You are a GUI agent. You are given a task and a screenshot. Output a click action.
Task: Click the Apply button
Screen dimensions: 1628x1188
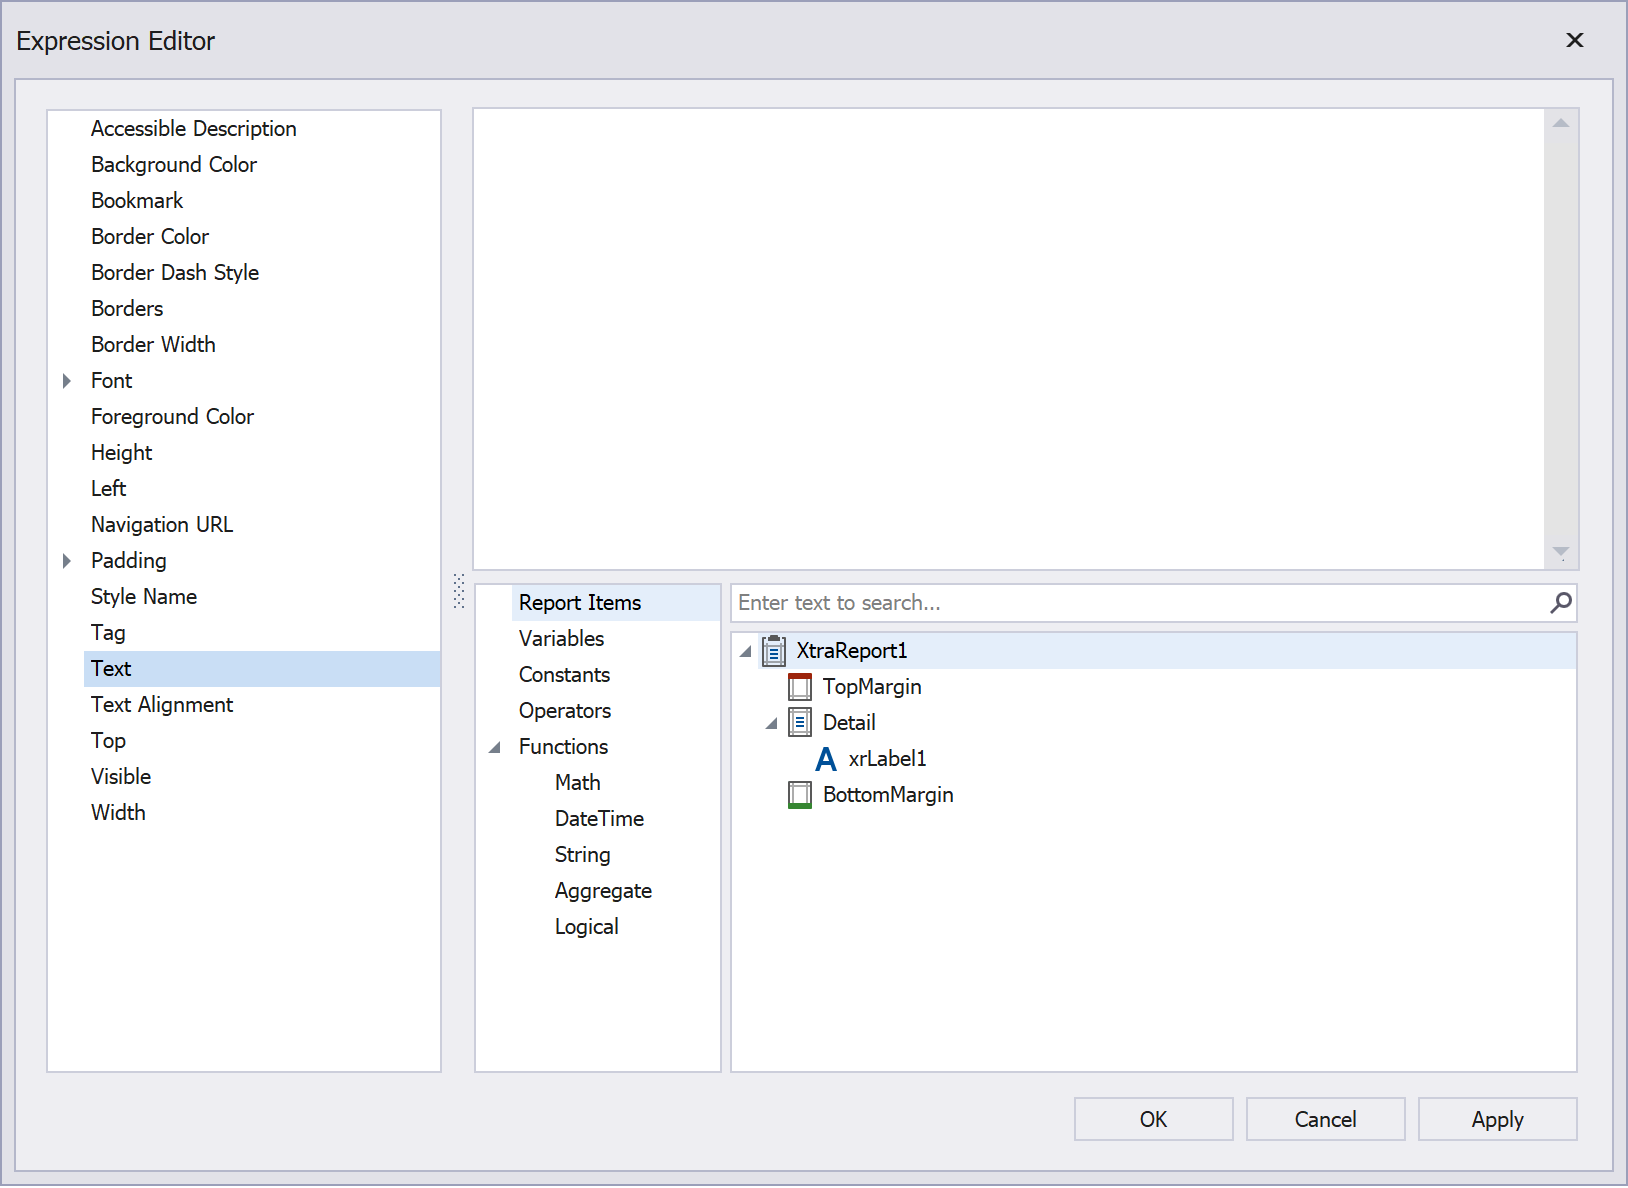[x=1497, y=1119]
